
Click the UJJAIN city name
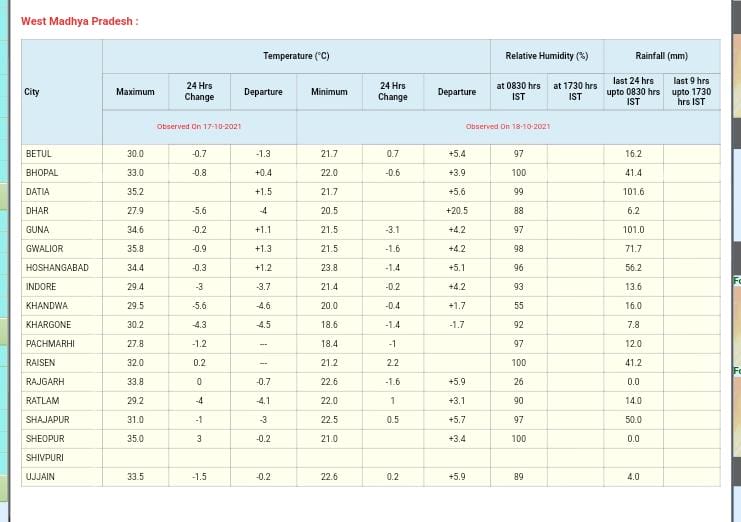(41, 477)
